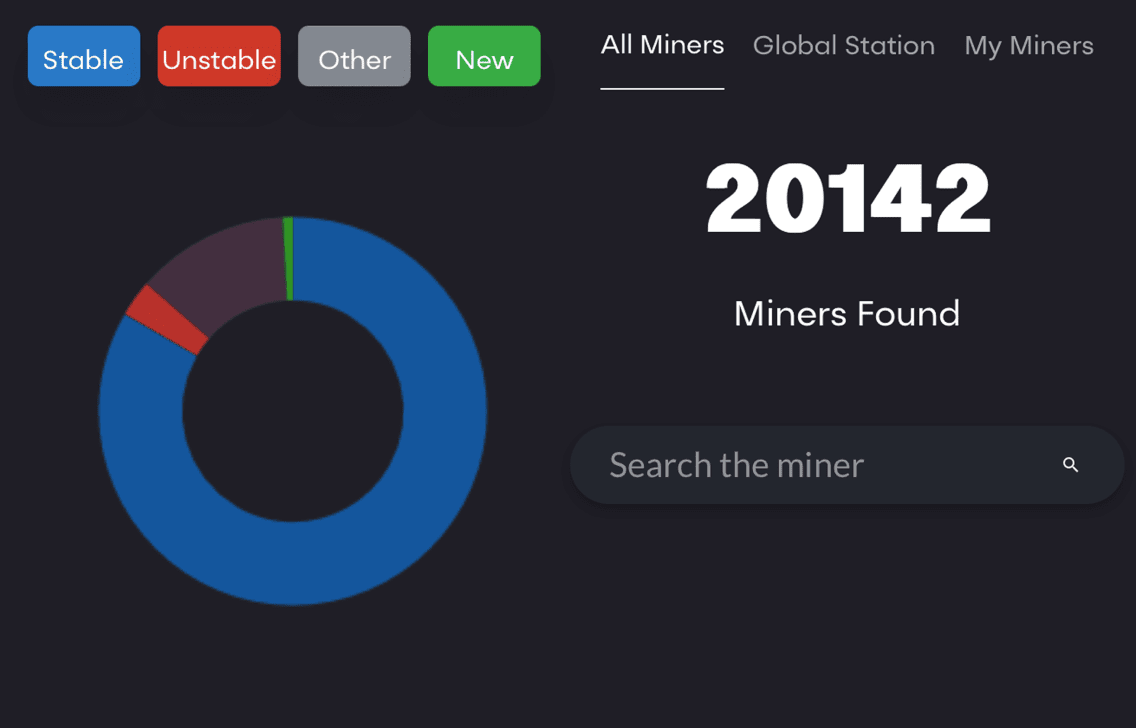Click the empty center of the donut chart
1136x728 pixels.
(292, 410)
